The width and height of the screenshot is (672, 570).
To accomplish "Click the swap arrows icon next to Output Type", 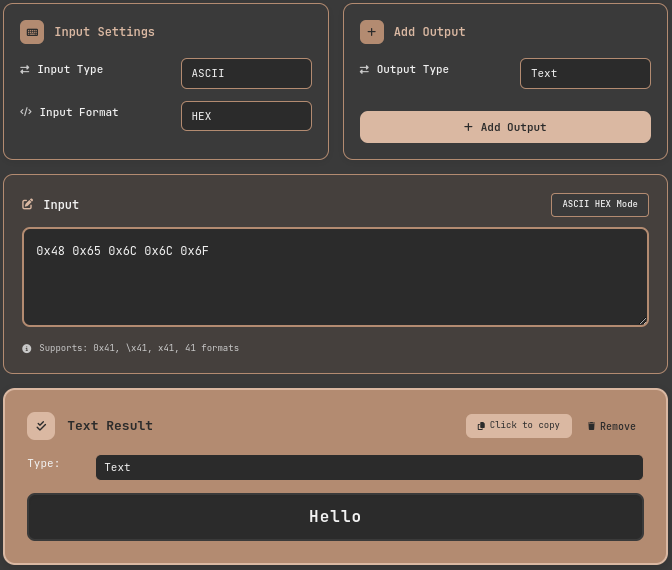I will [x=364, y=69].
